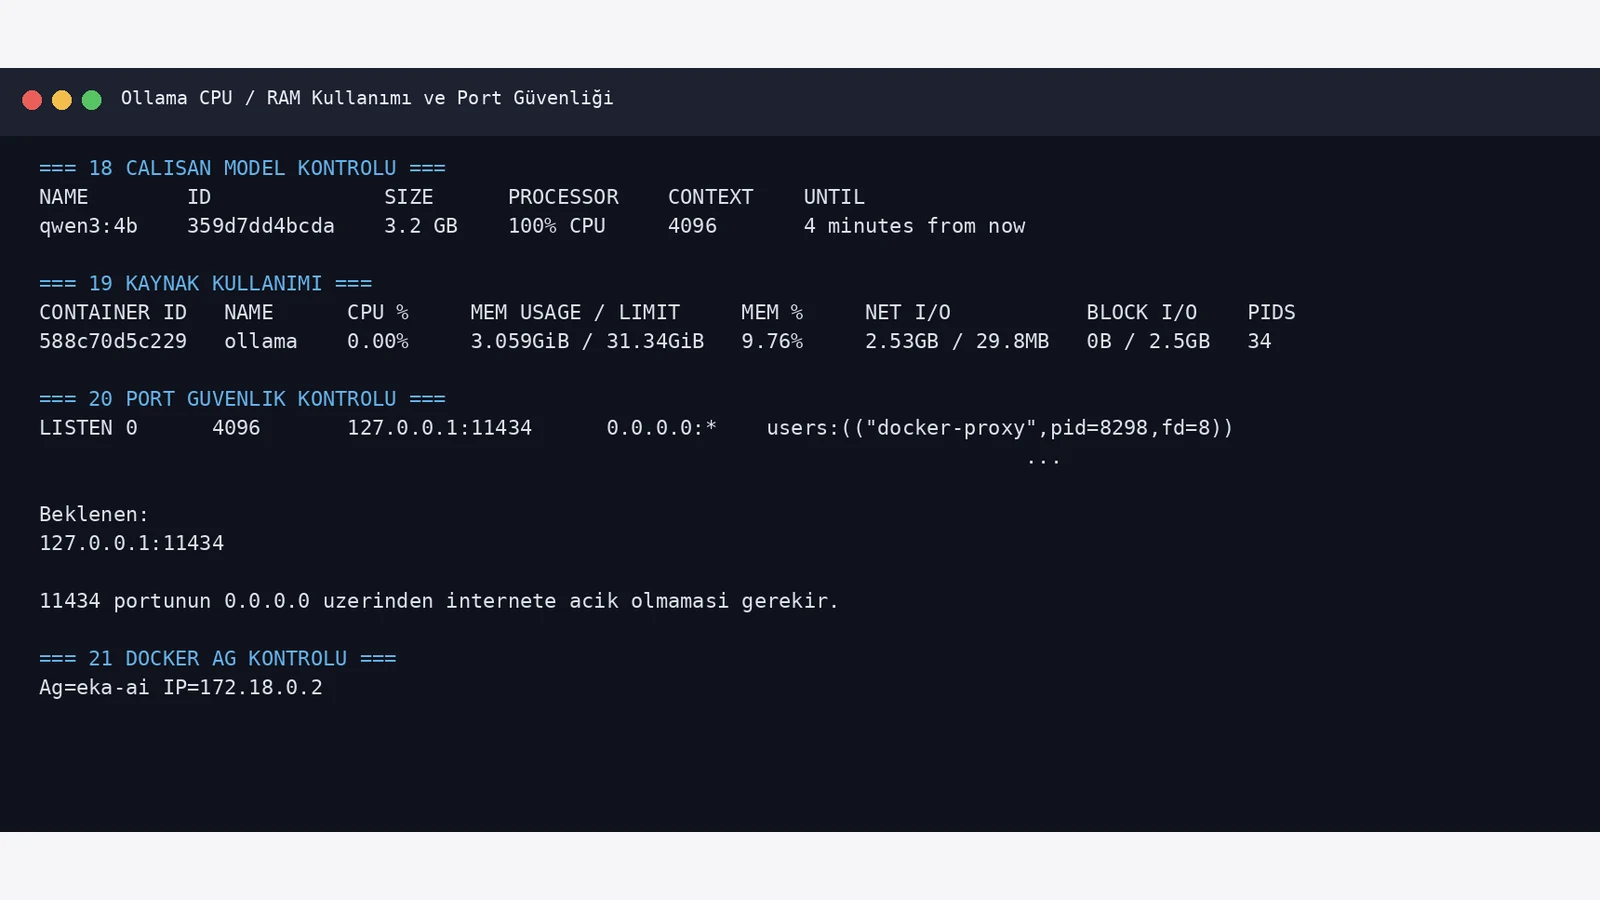Click the red close window button
1600x900 pixels.
pyautogui.click(x=32, y=100)
